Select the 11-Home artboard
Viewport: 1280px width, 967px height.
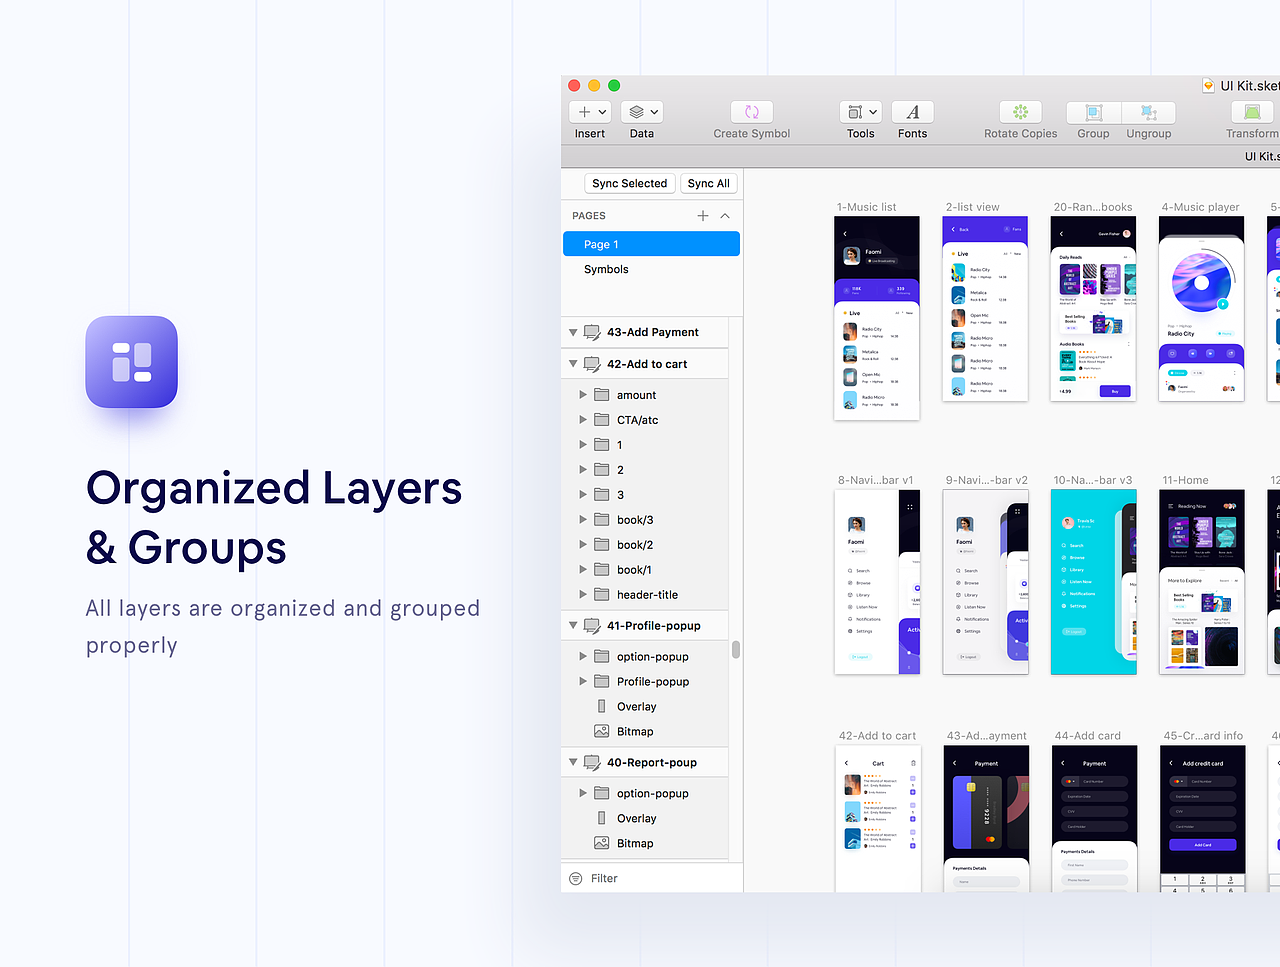(1201, 582)
